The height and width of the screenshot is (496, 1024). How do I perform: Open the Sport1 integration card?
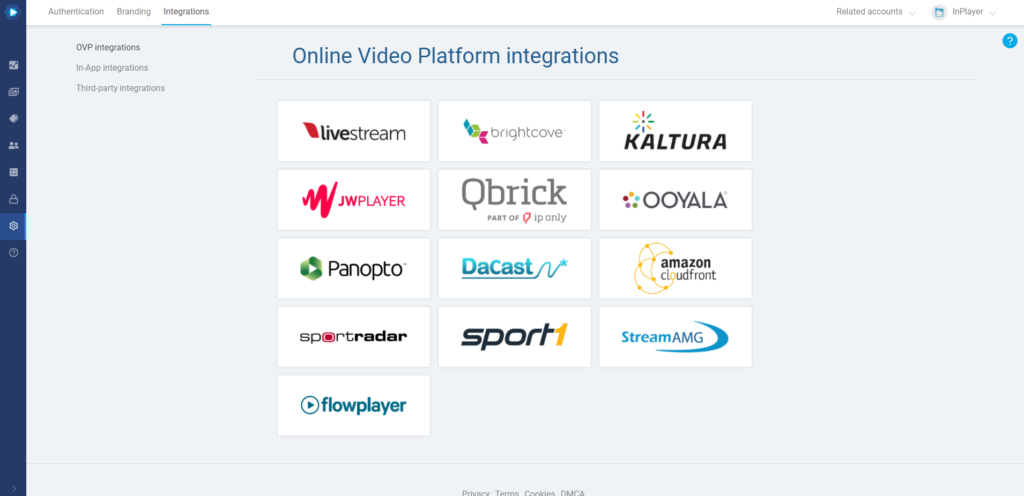515,337
